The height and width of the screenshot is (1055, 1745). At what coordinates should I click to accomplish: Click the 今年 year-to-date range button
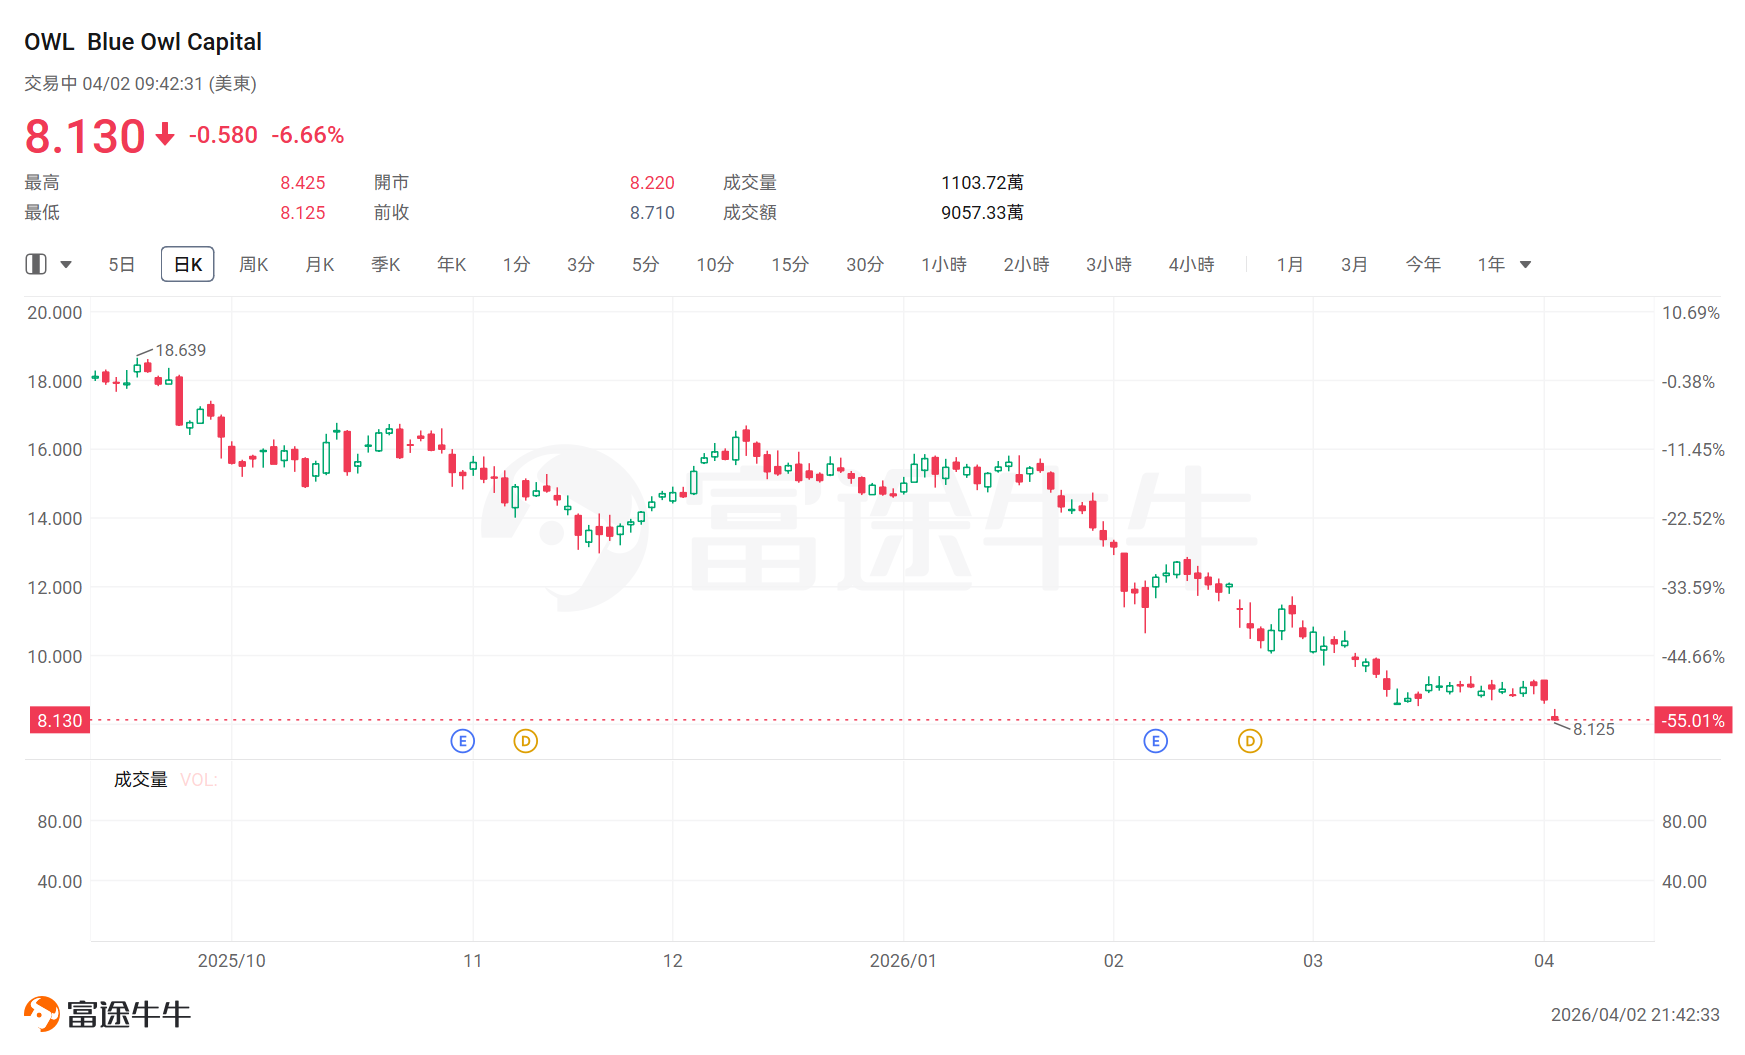[x=1422, y=265]
